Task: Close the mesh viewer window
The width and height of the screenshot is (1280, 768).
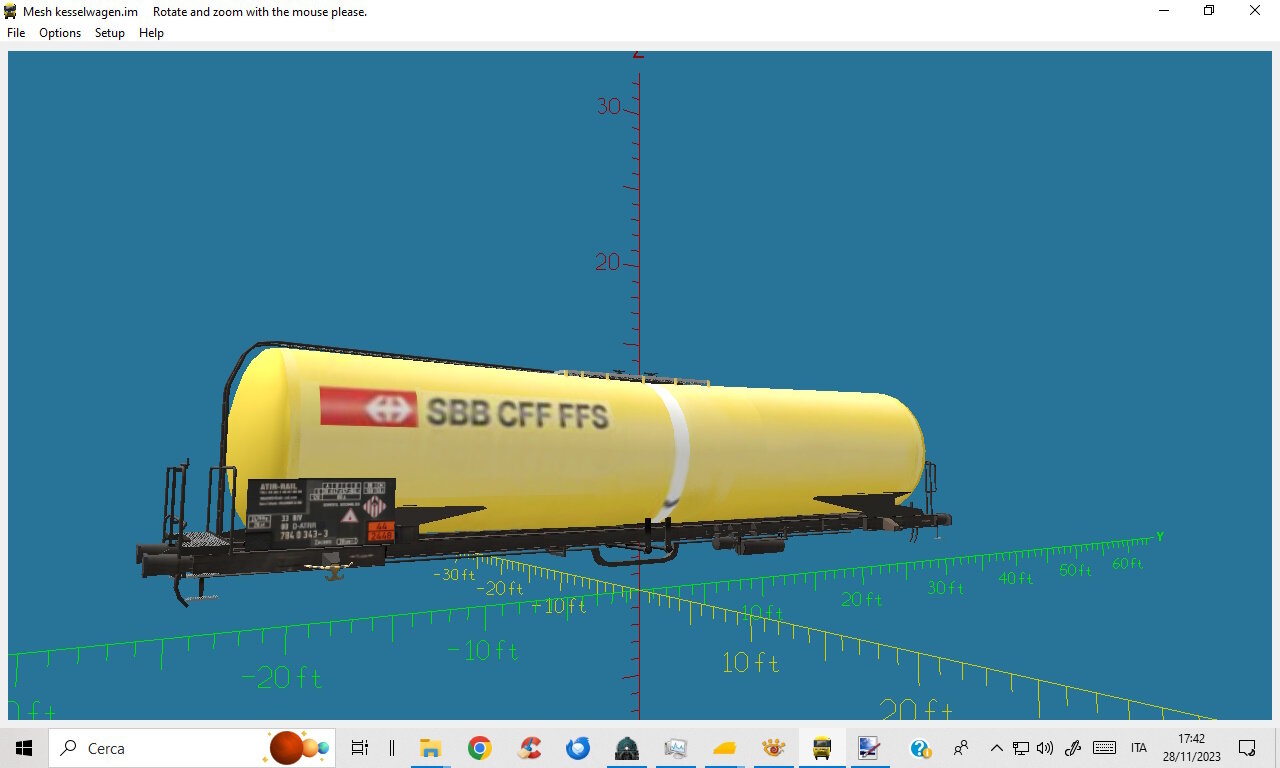Action: coord(1255,11)
